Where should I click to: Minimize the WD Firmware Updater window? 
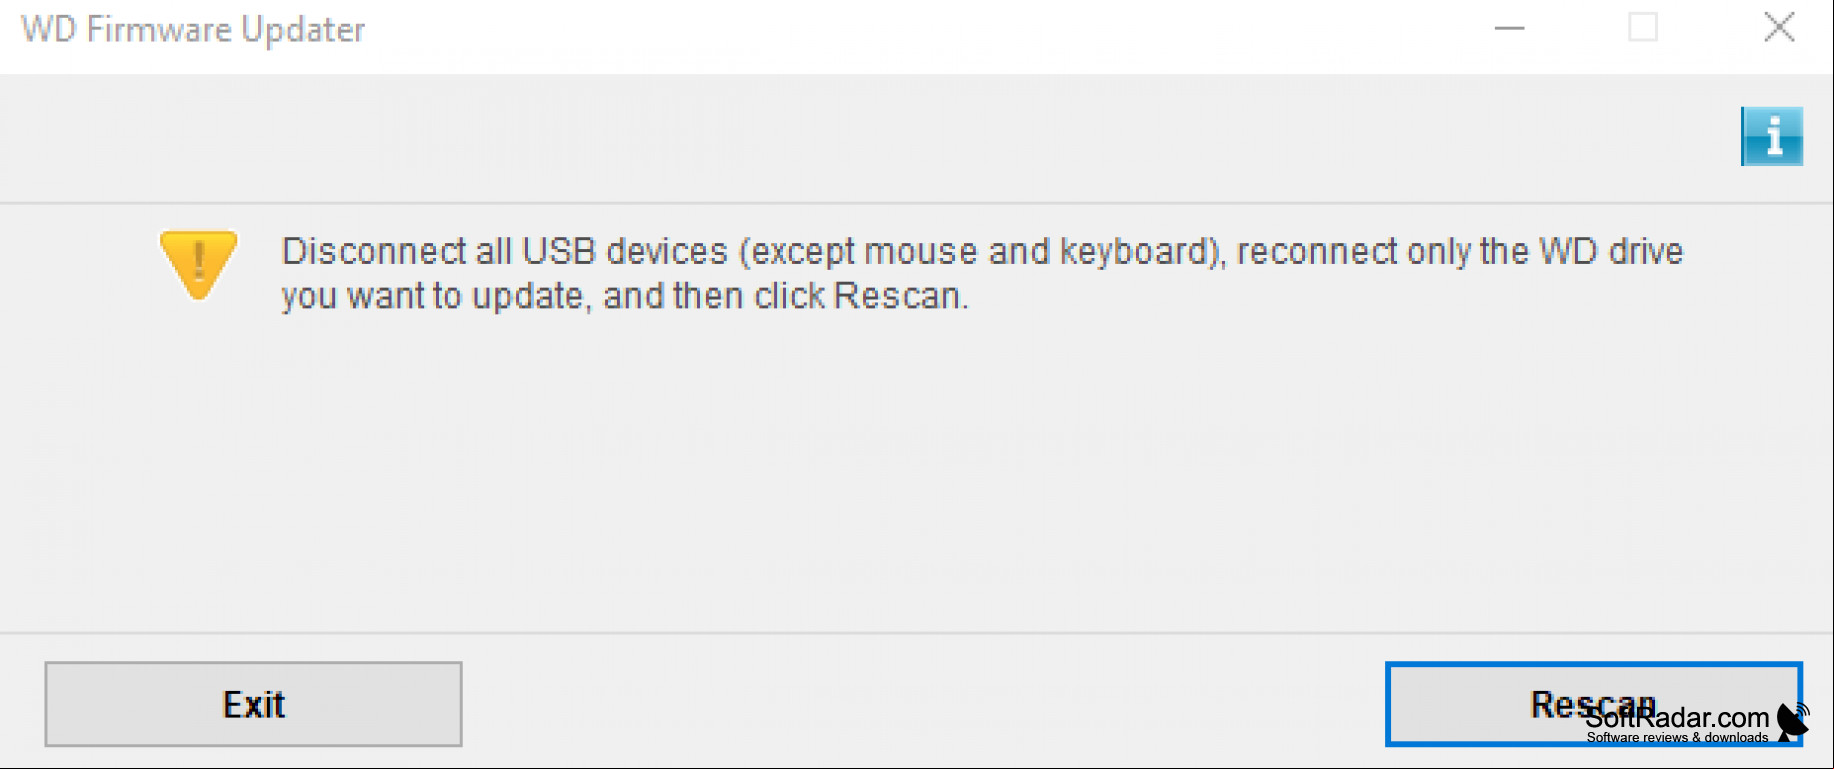(1509, 28)
